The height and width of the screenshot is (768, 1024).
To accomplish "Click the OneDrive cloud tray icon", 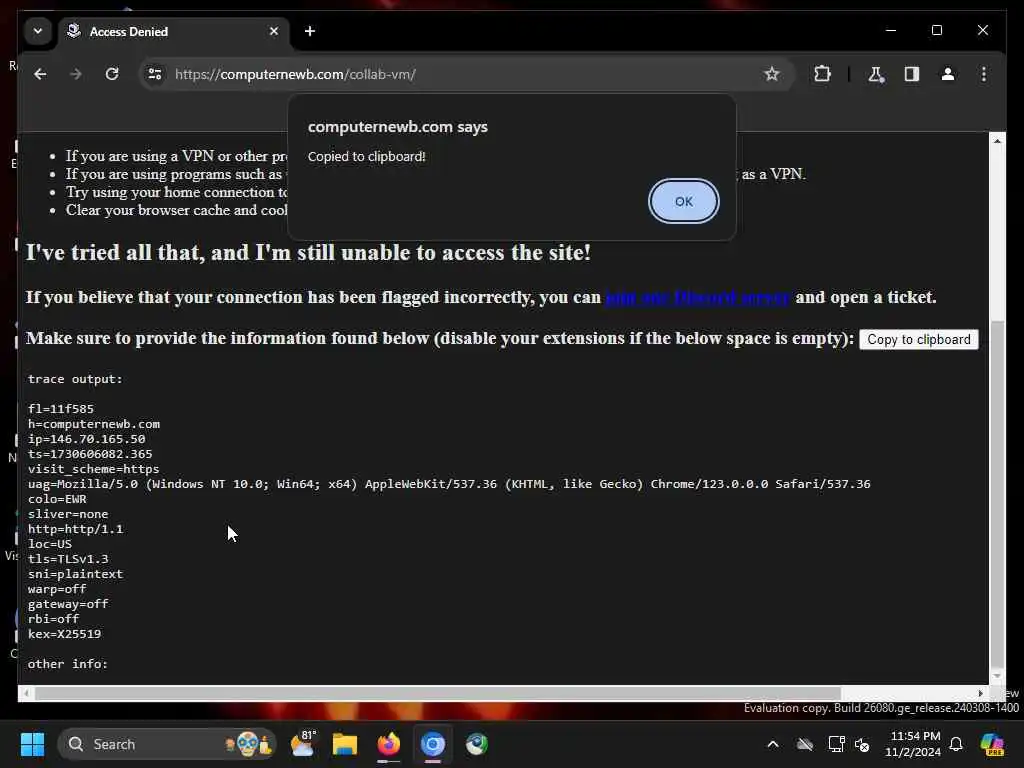I will click(805, 744).
